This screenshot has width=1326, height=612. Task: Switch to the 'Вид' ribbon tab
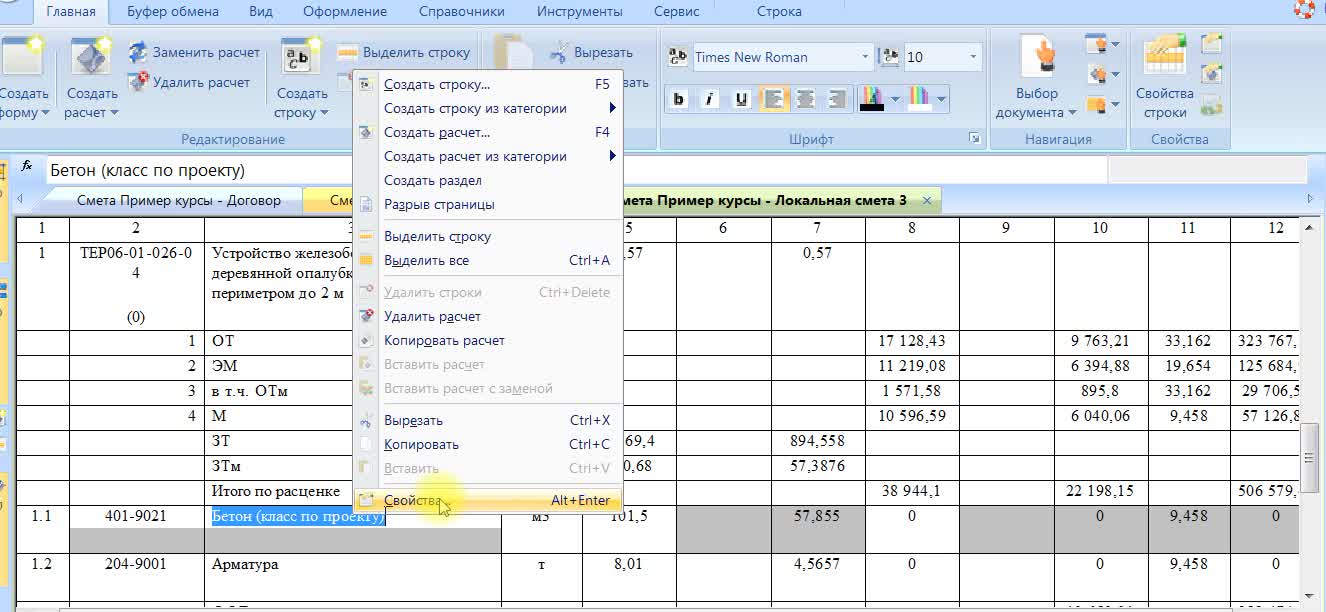click(x=261, y=12)
